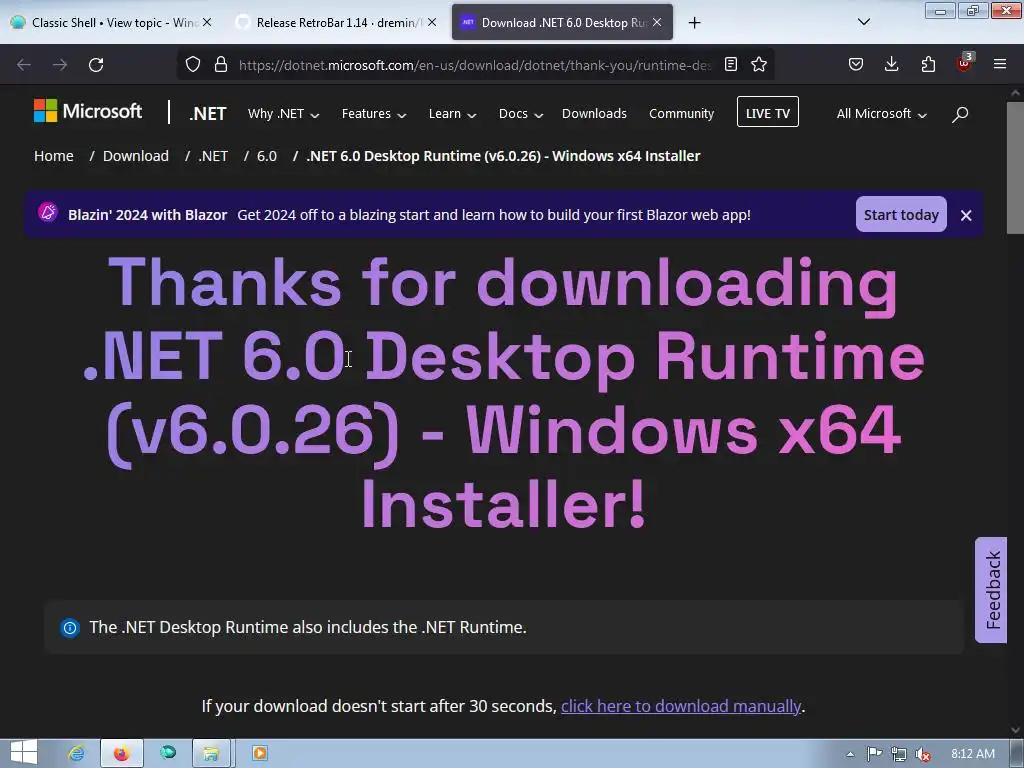Viewport: 1024px width, 768px height.
Task: Open the uBlock Origin extension icon
Action: [x=964, y=63]
